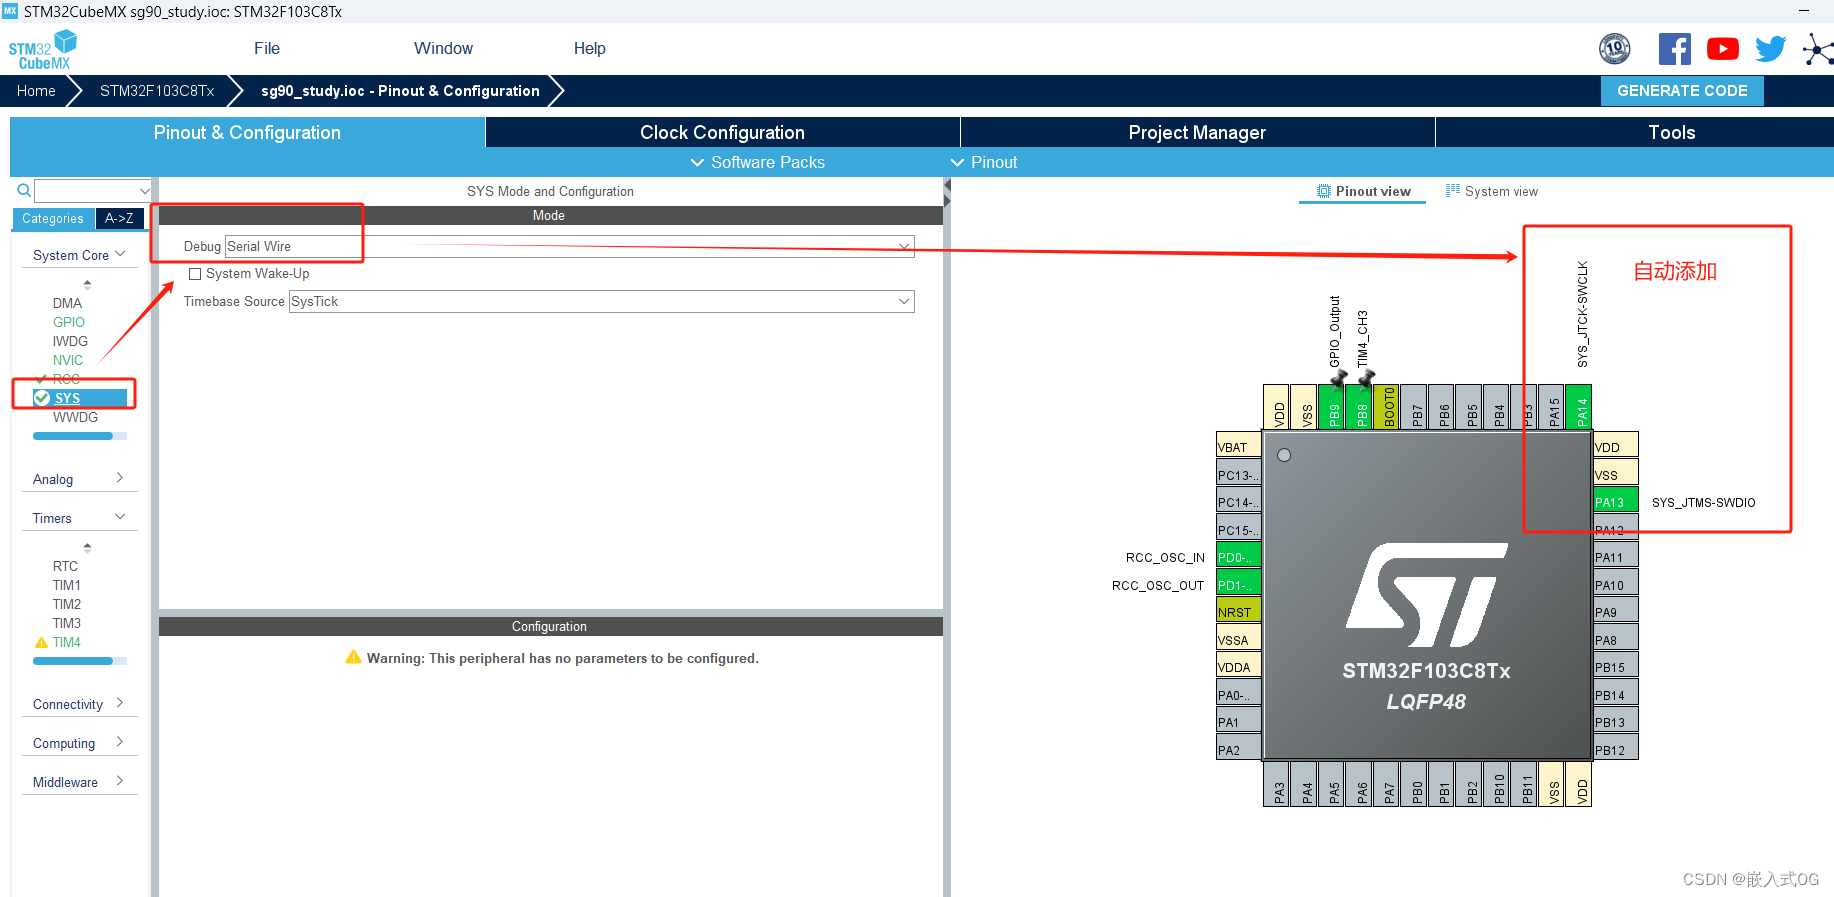Click the PA3 pin on chip bottom
The height and width of the screenshot is (897, 1834).
tap(1277, 785)
